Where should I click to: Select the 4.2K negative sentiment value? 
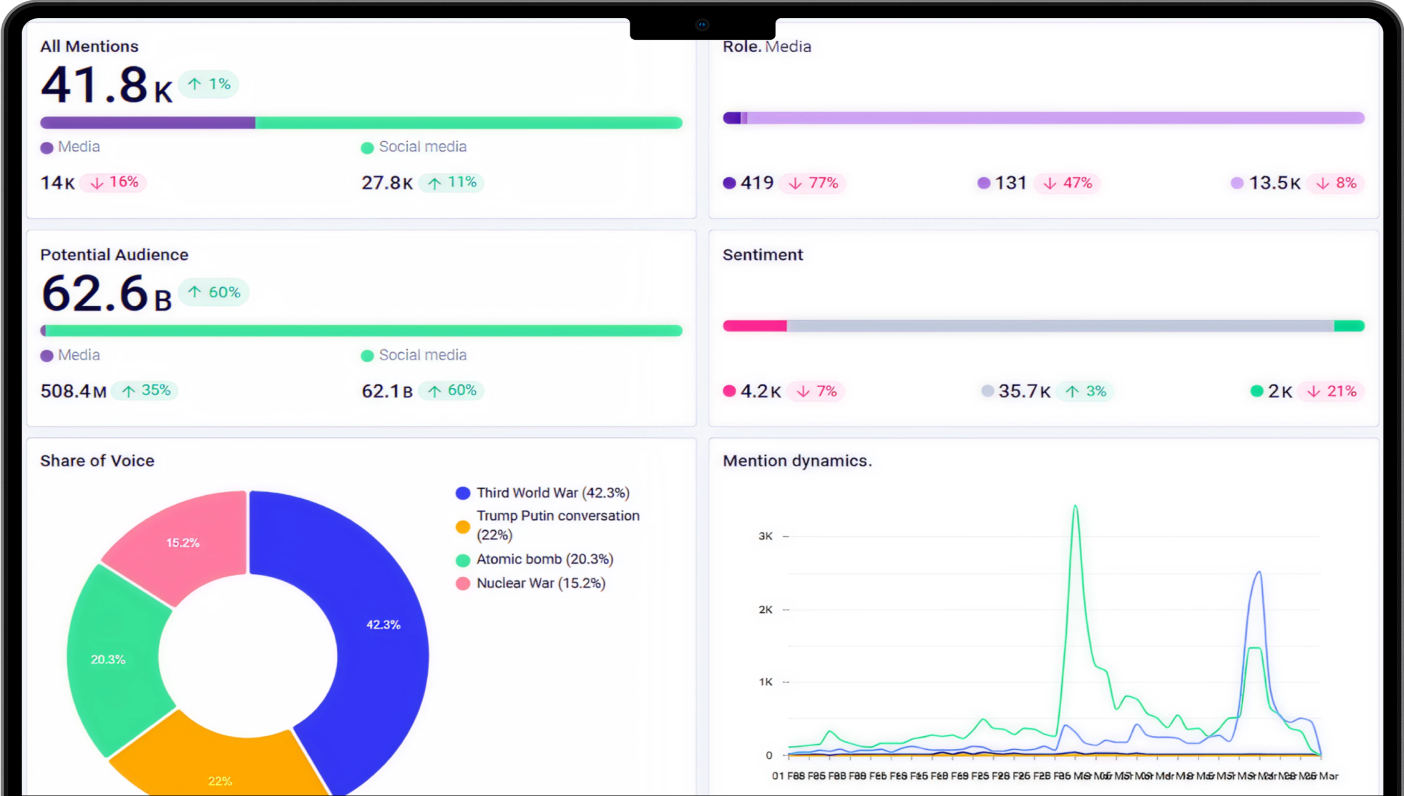pos(761,391)
